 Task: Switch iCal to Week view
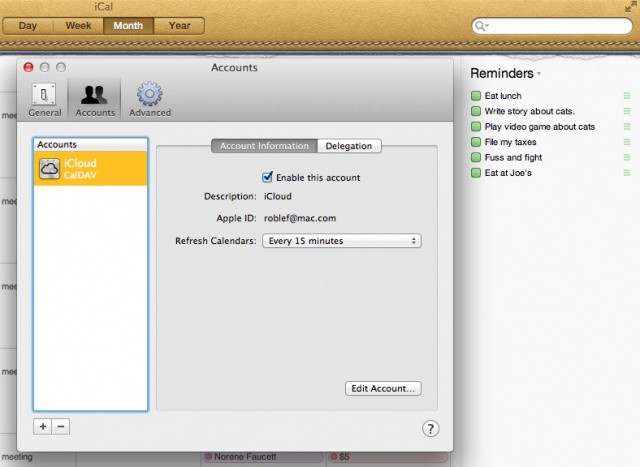(x=78, y=26)
